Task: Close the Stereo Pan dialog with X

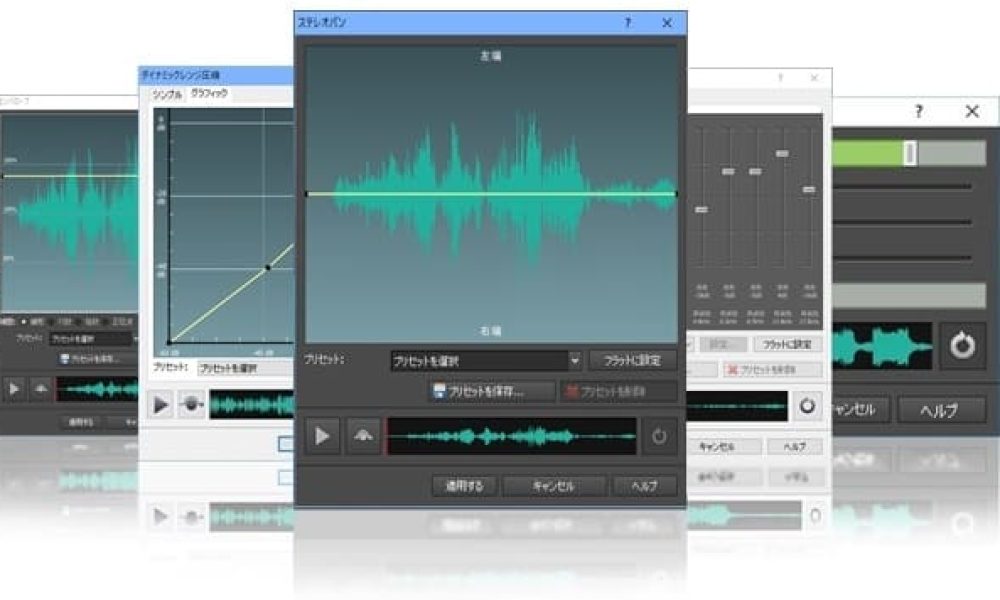Action: (x=667, y=23)
